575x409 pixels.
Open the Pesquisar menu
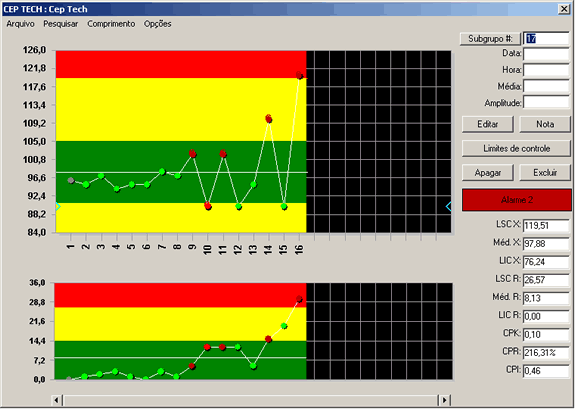(x=61, y=24)
